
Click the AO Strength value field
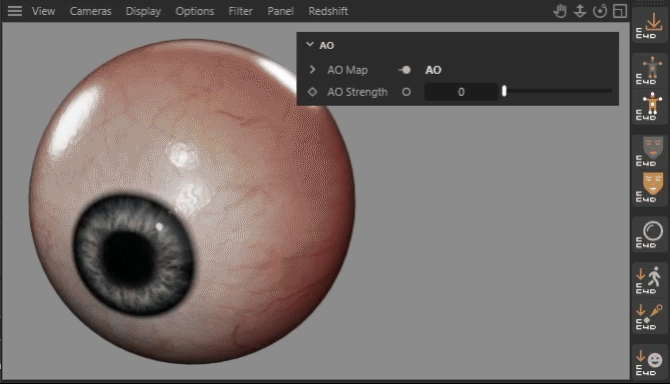coord(461,92)
